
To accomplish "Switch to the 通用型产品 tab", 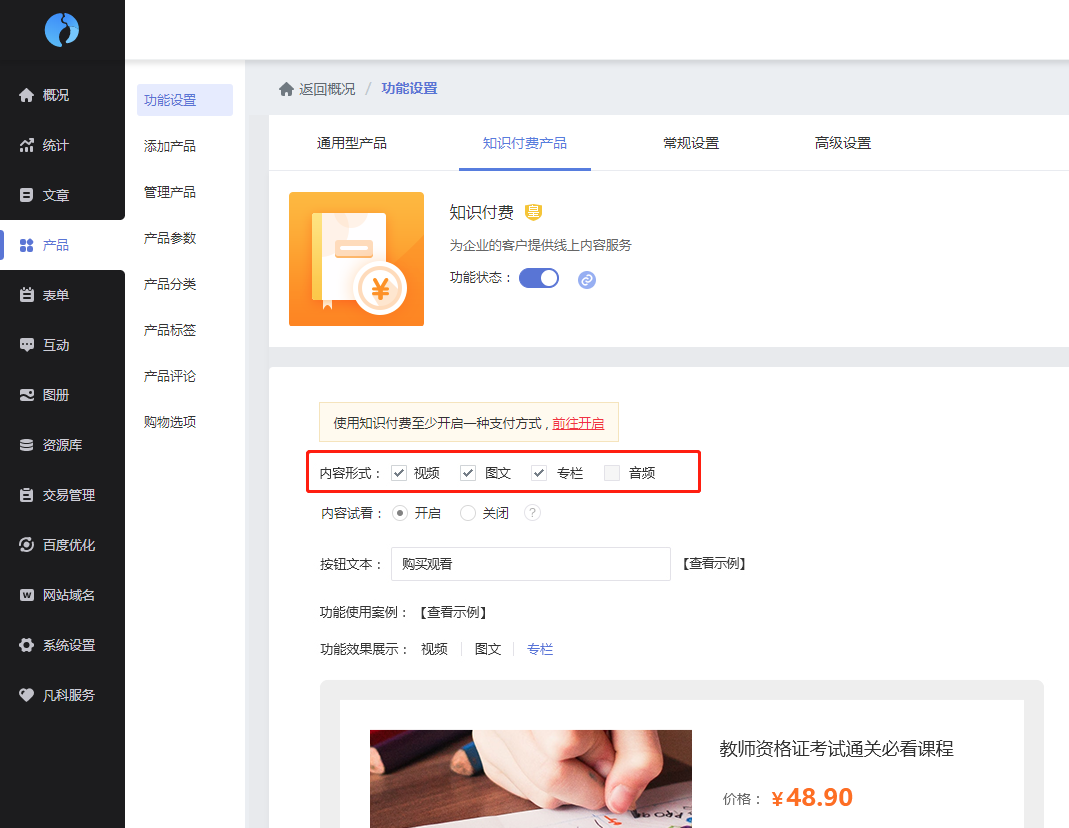I will [x=352, y=143].
